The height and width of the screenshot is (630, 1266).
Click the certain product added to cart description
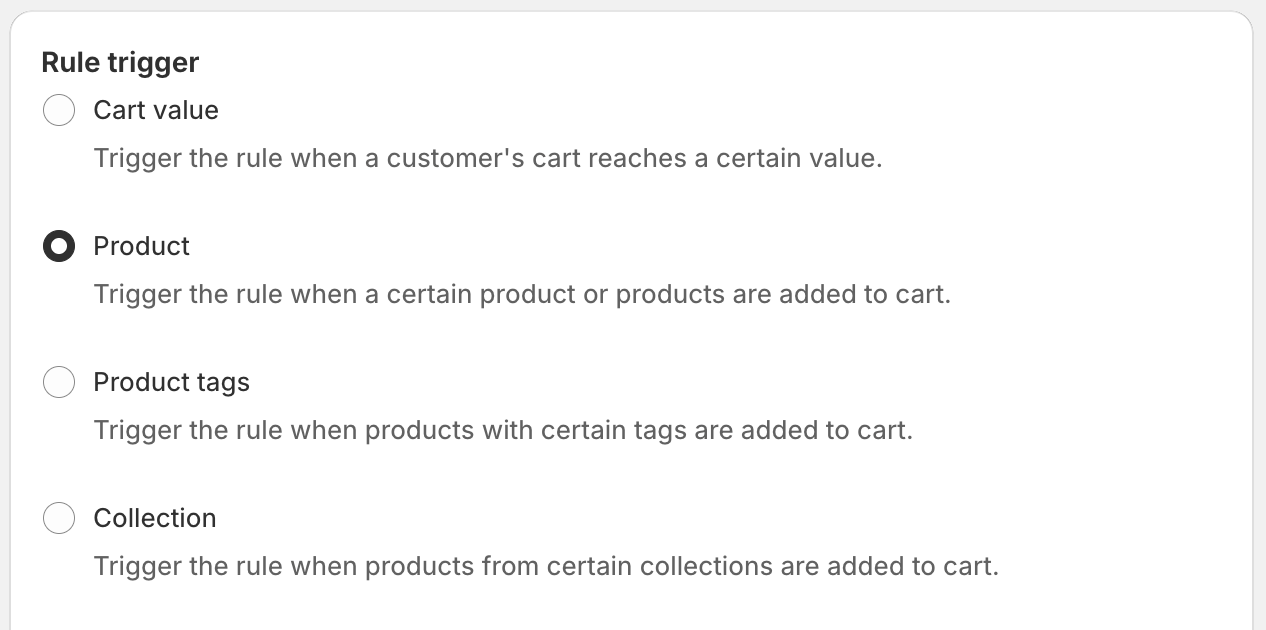[522, 294]
